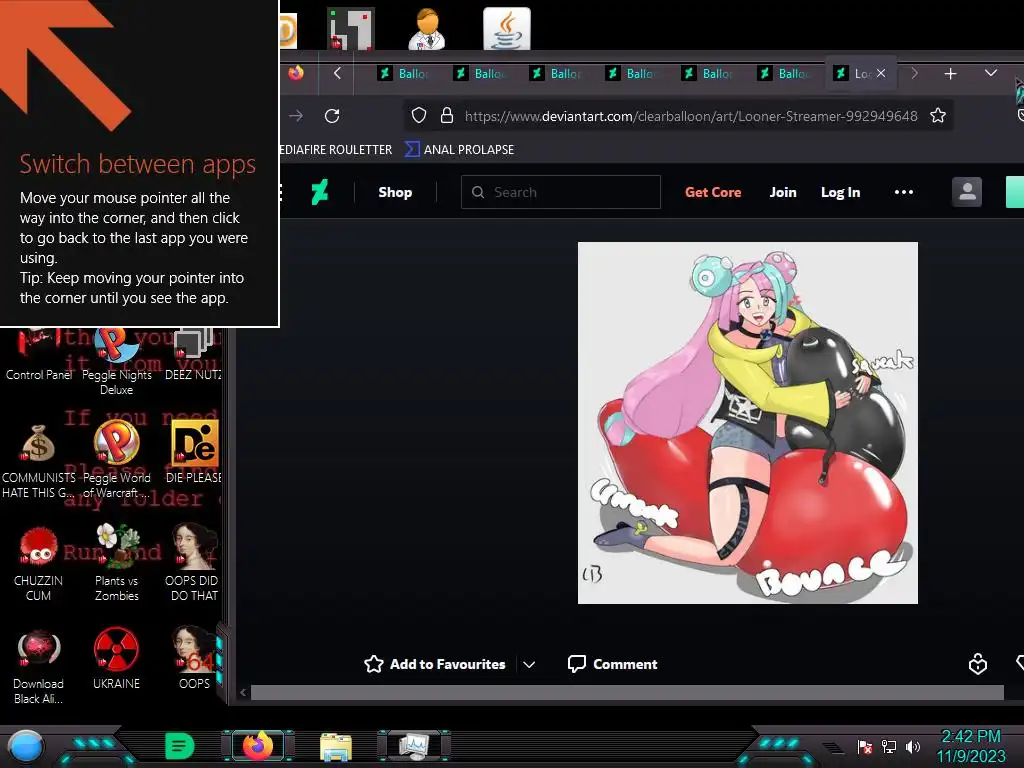Switch to the third Balloon tab

(x=555, y=74)
